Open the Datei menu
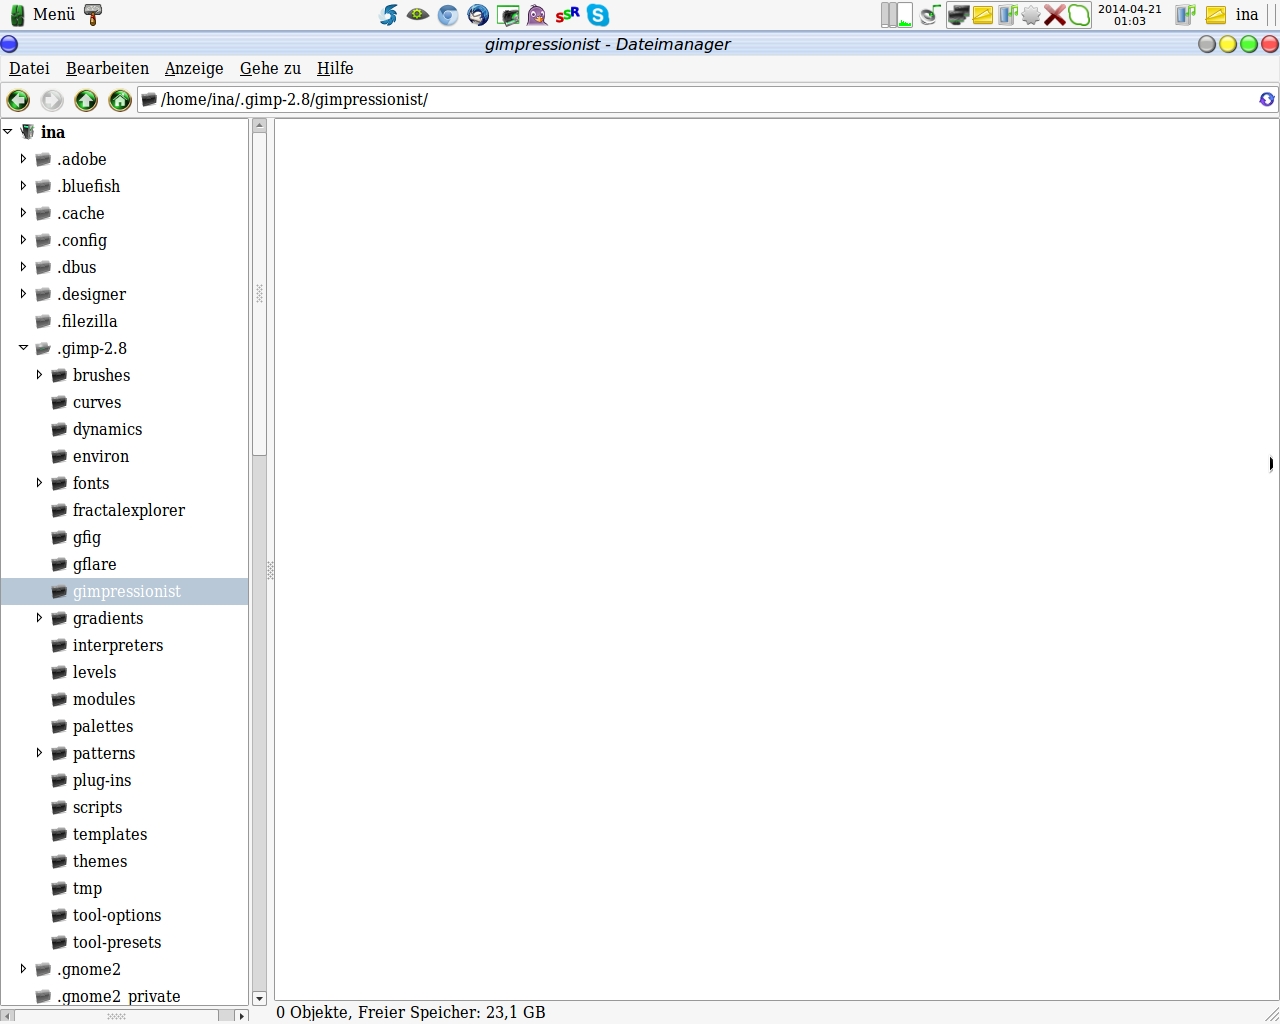1280x1024 pixels. (29, 68)
